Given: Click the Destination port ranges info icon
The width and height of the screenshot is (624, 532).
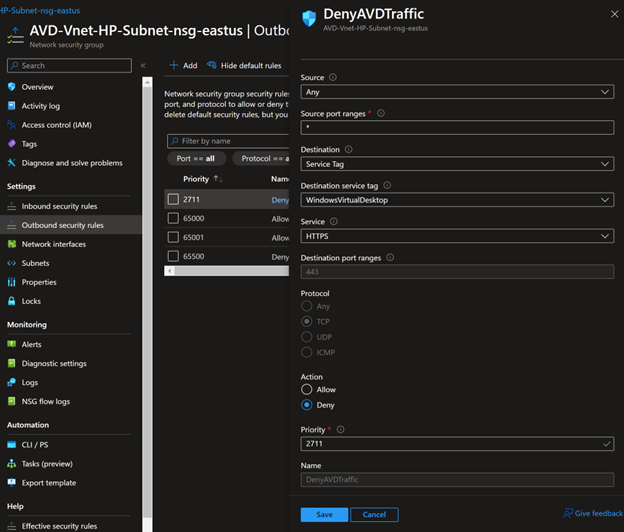Looking at the screenshot, I should click(x=390, y=257).
